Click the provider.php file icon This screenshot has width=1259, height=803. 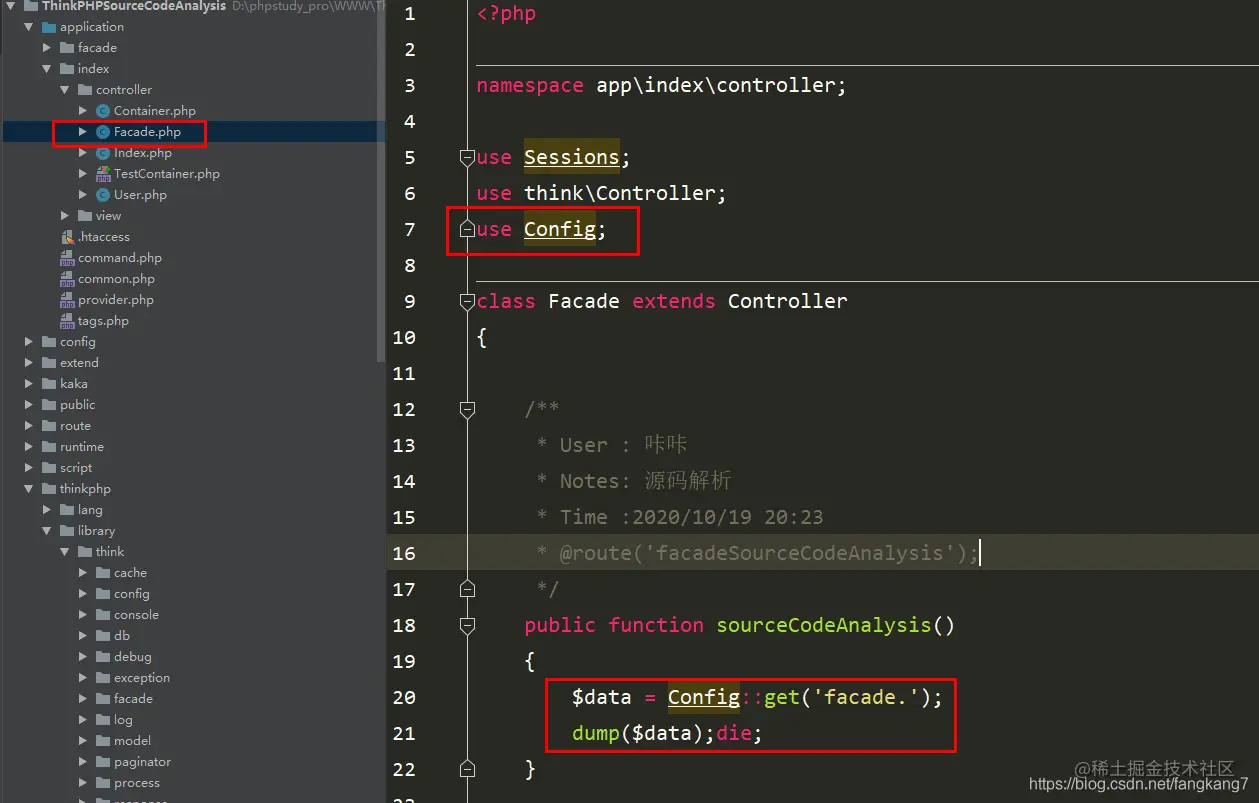coord(67,300)
